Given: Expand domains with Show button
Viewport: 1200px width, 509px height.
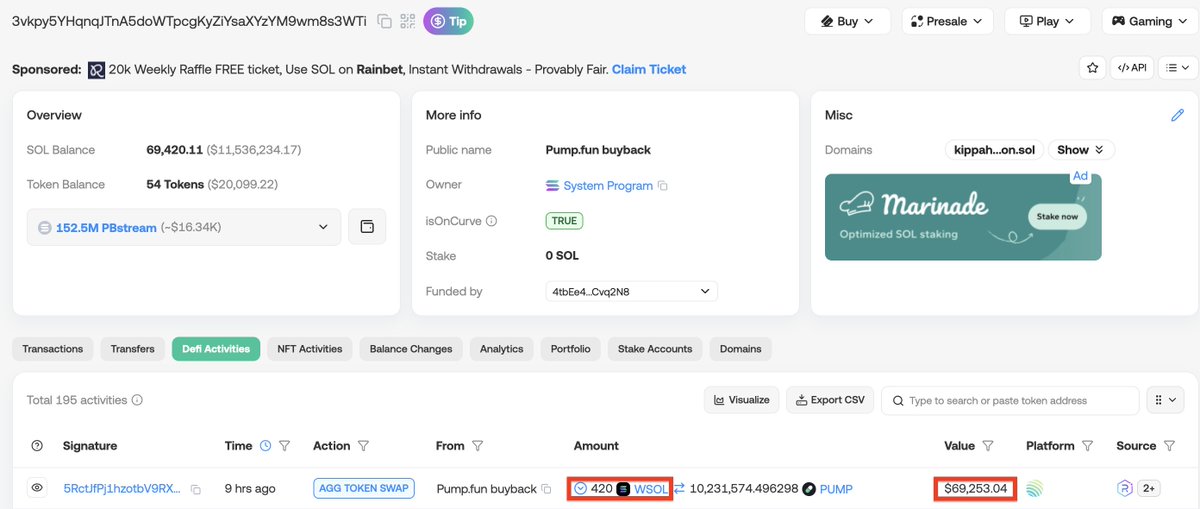Looking at the screenshot, I should point(1080,150).
